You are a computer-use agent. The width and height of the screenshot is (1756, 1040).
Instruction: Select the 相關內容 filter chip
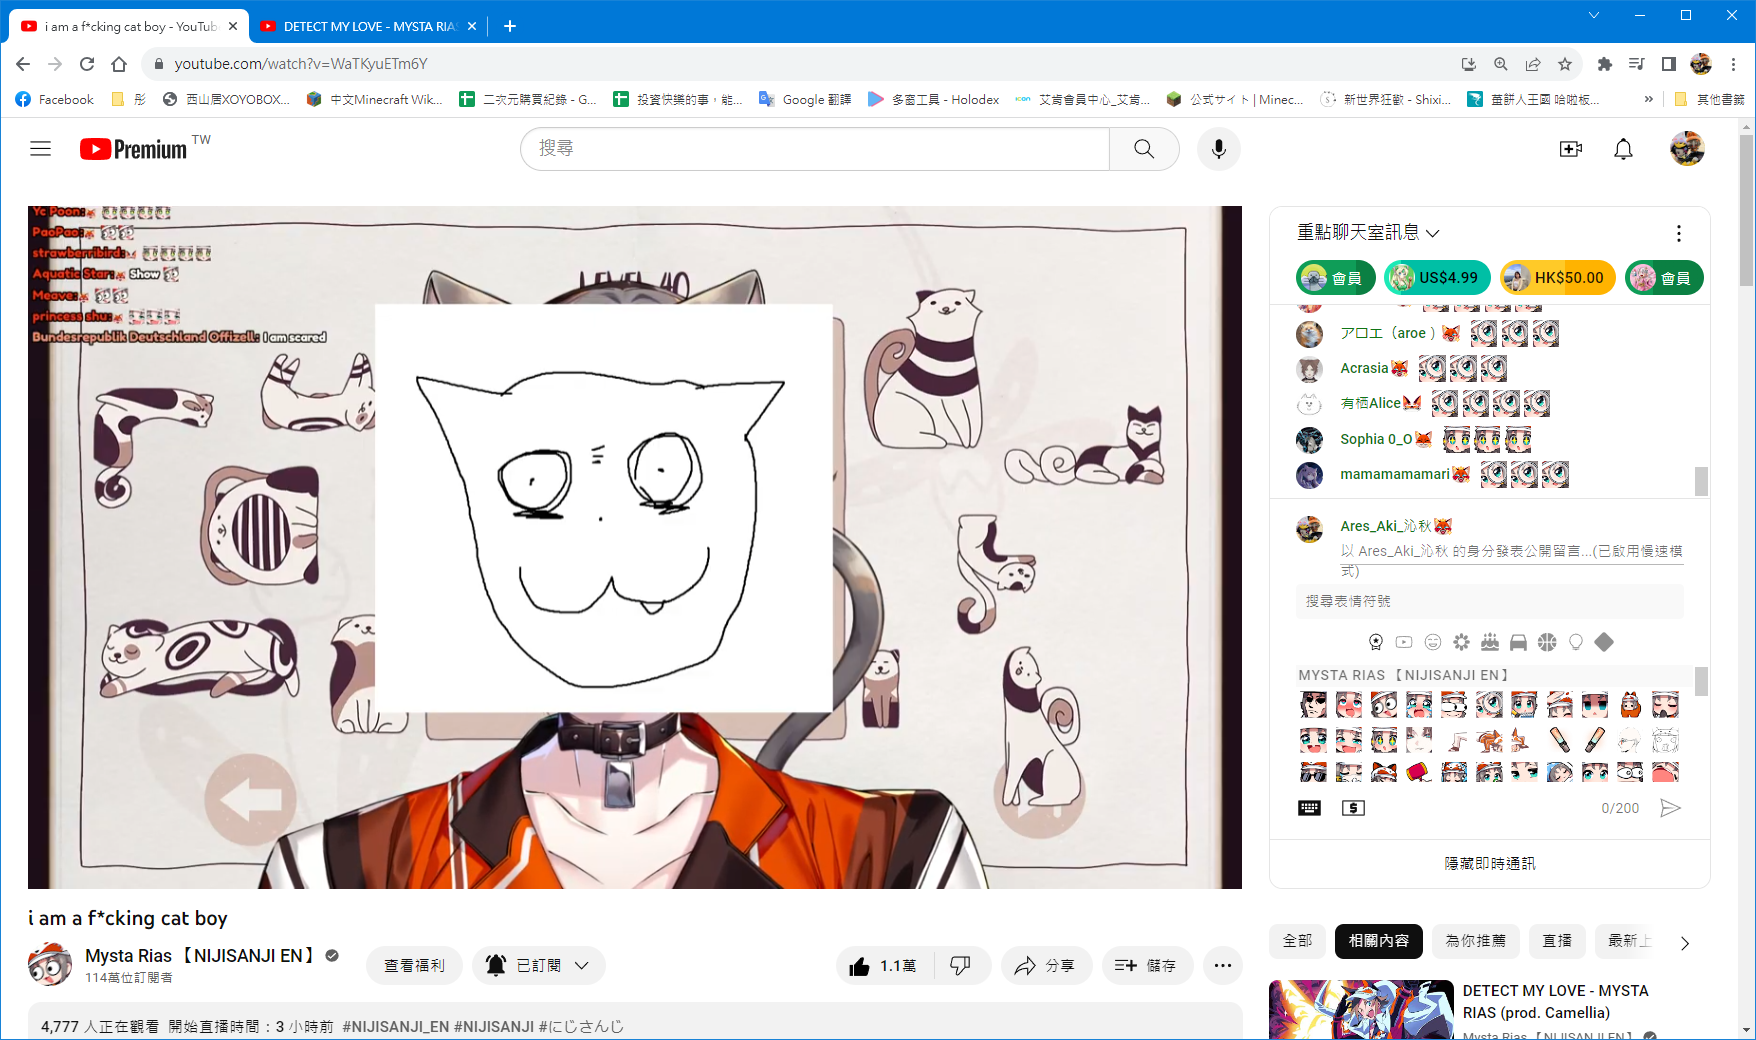tap(1378, 941)
